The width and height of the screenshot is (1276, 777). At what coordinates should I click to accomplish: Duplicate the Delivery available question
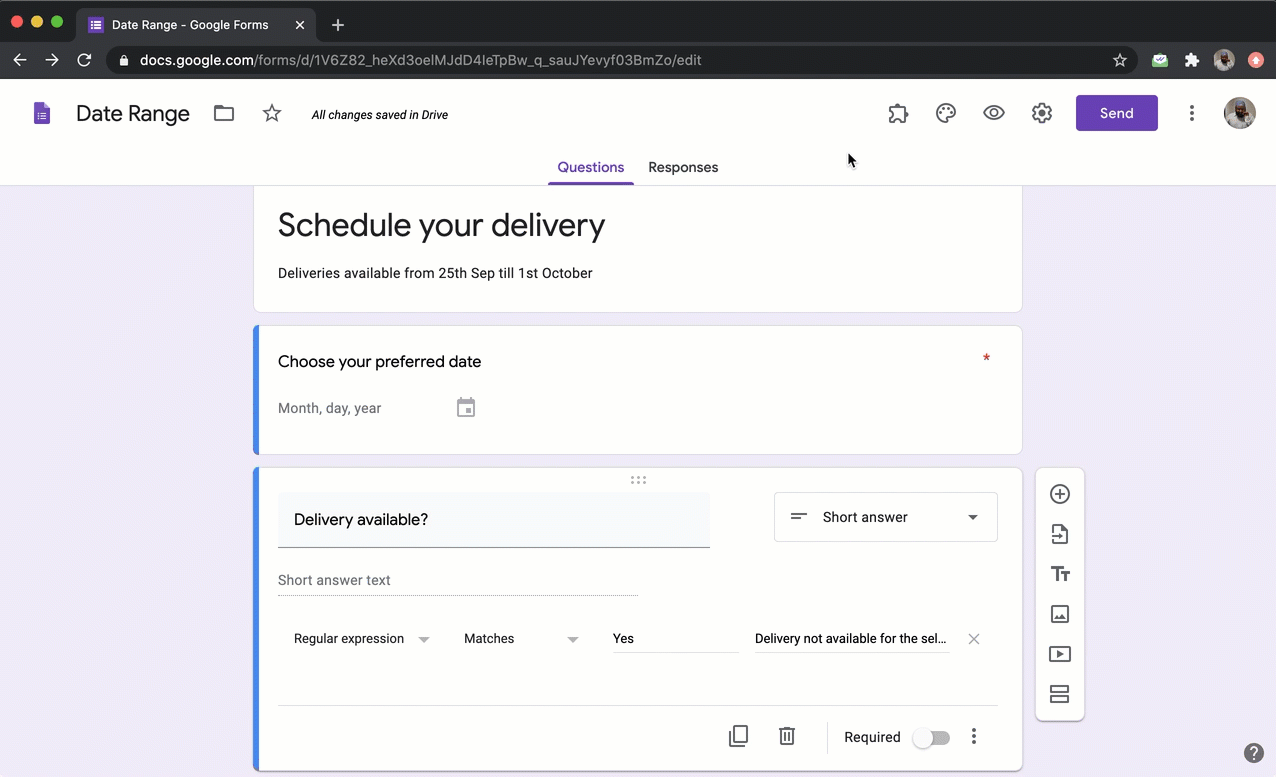738,737
